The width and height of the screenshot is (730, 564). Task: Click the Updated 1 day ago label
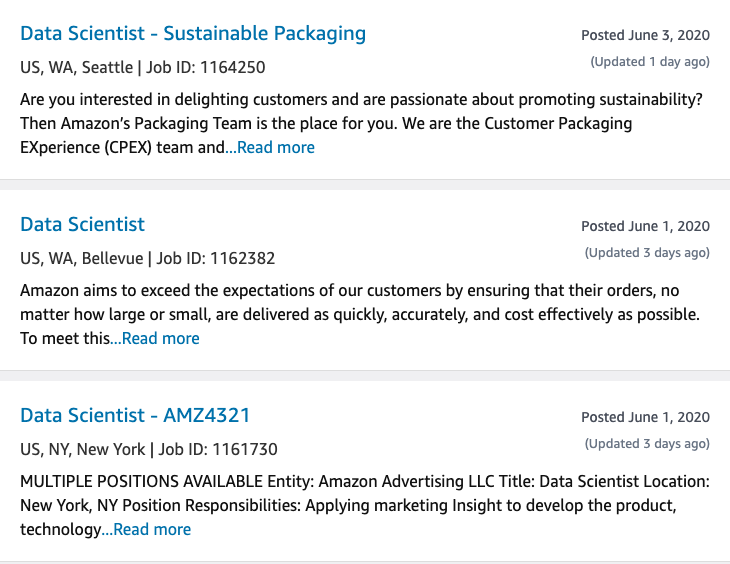tap(650, 62)
